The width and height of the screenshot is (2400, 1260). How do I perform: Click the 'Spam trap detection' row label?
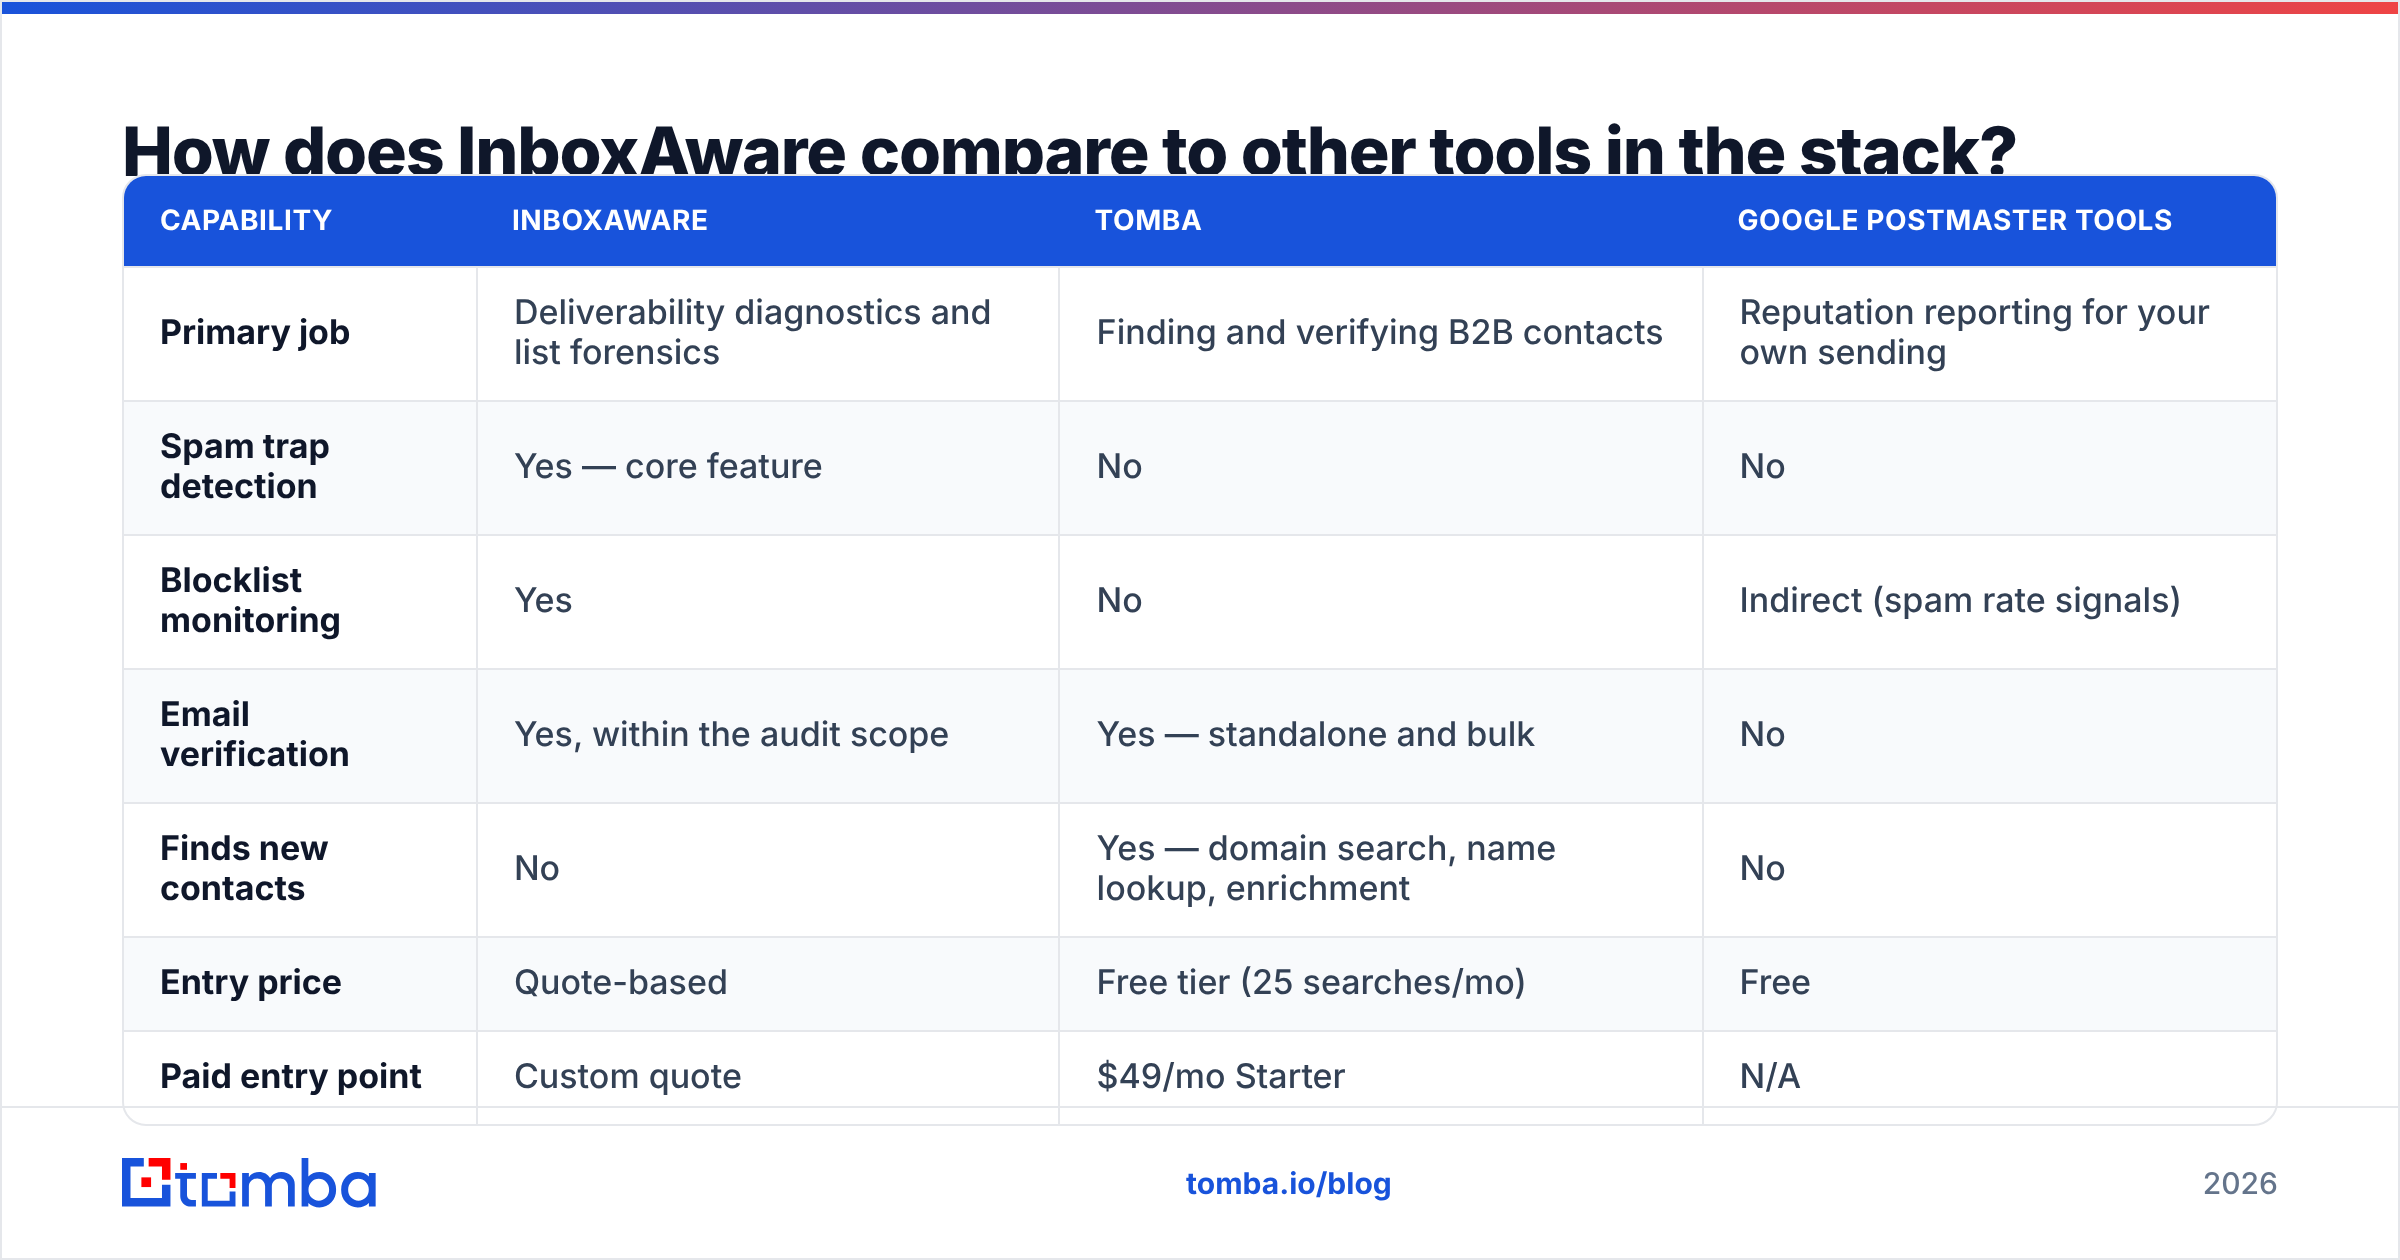point(245,466)
